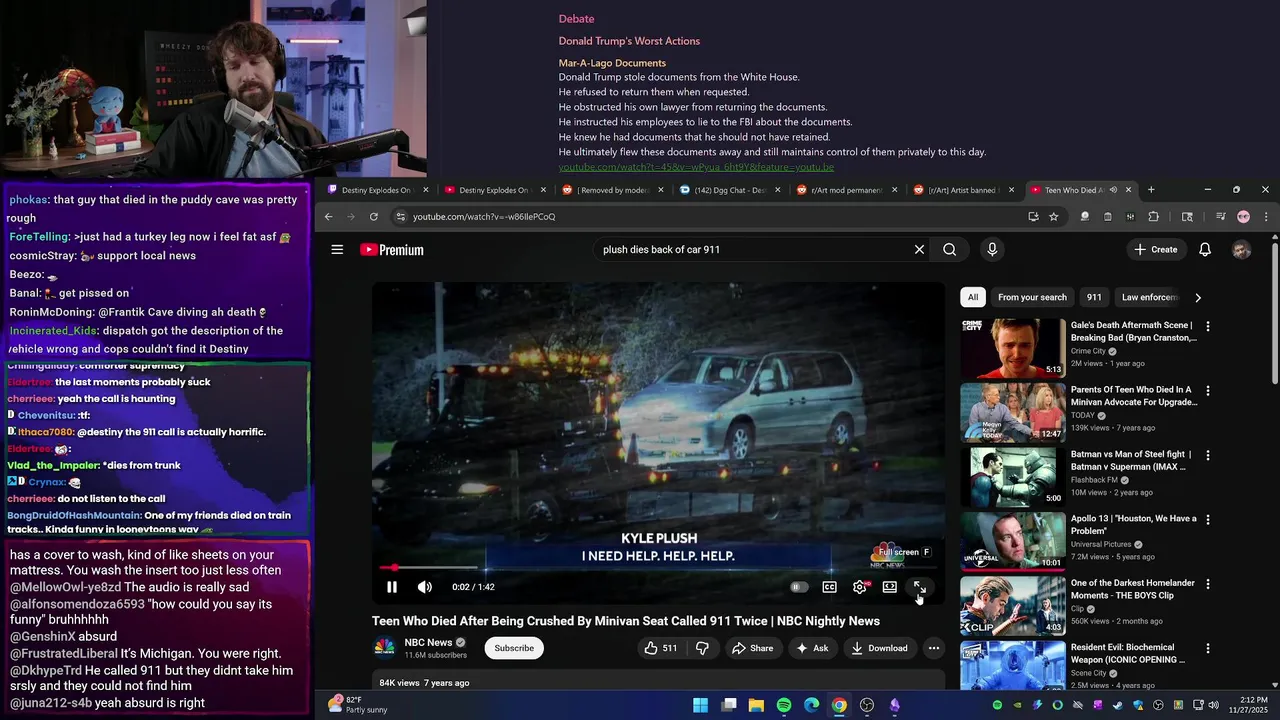Like the video with thumbs up
Viewport: 1280px width, 720px height.
(661, 648)
